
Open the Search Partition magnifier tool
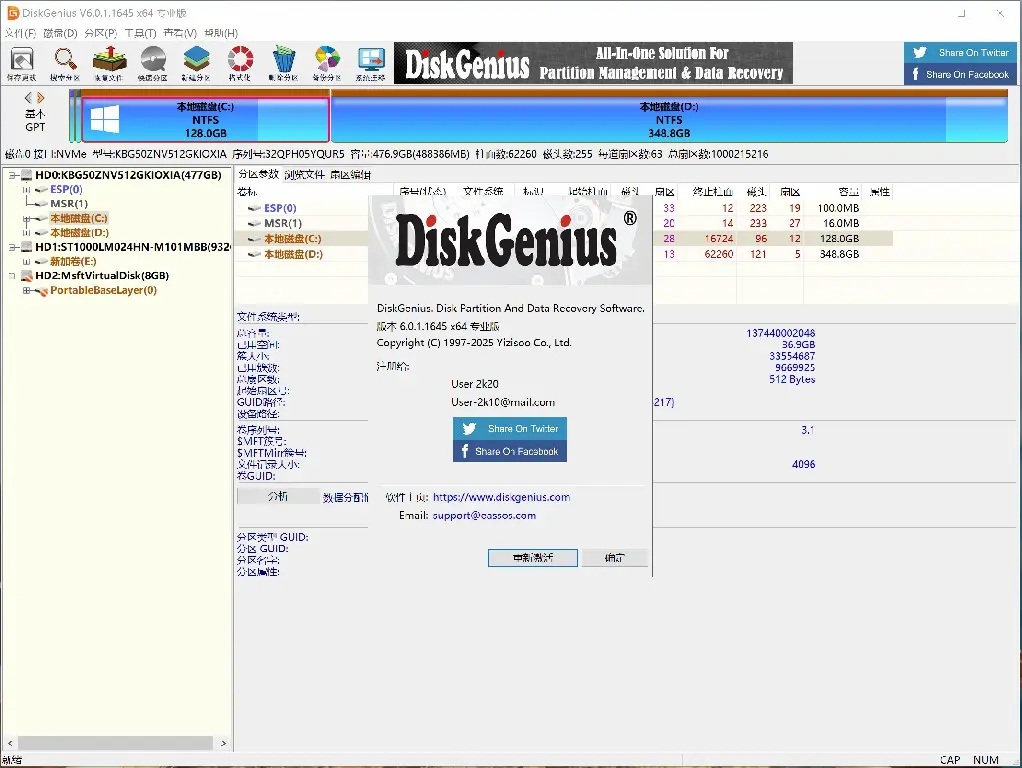(65, 62)
